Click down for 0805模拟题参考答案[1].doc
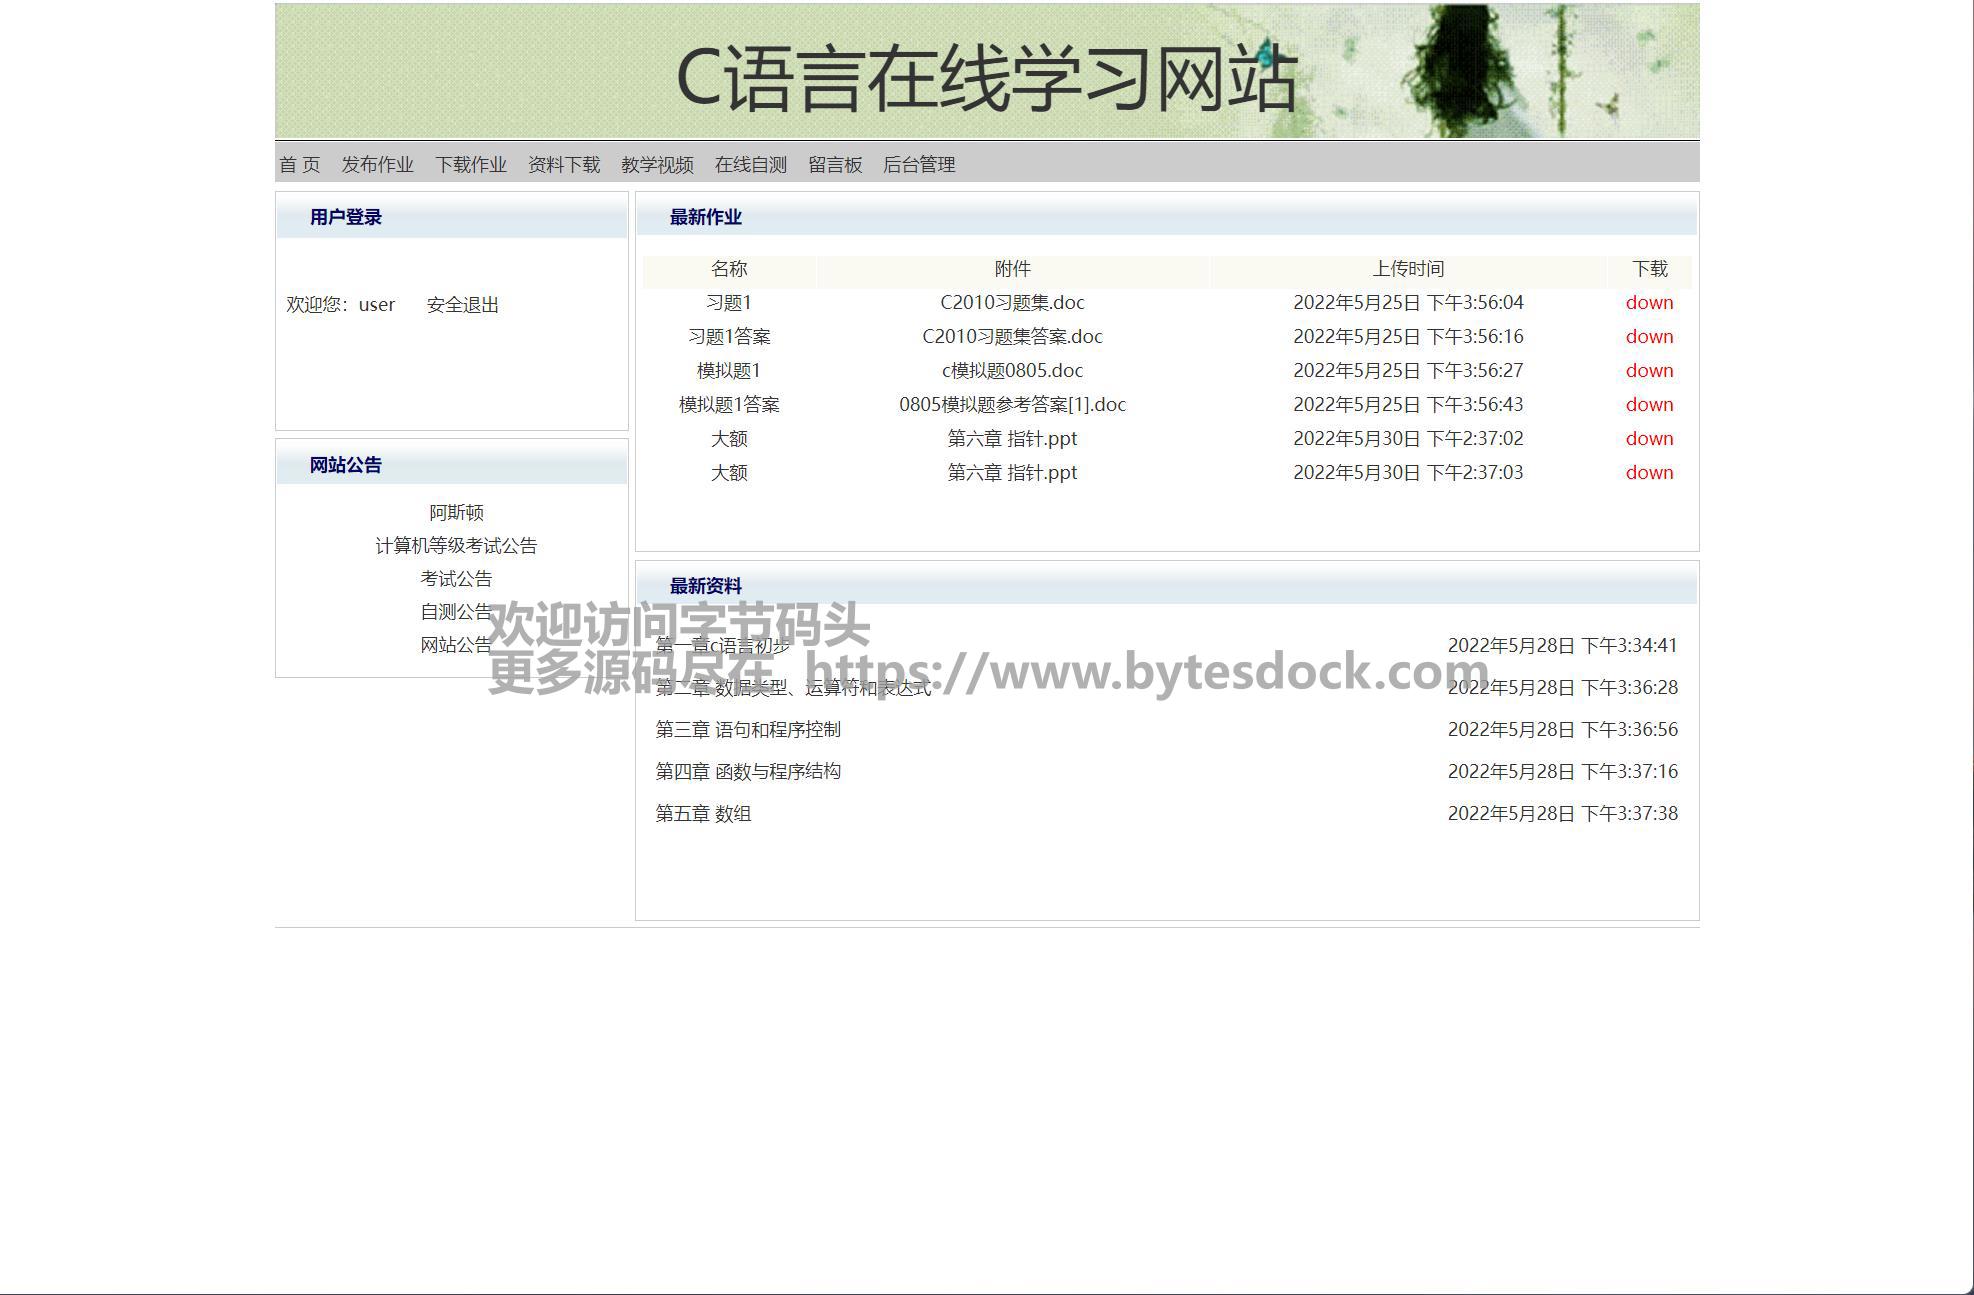The height and width of the screenshot is (1295, 1974). (x=1649, y=405)
